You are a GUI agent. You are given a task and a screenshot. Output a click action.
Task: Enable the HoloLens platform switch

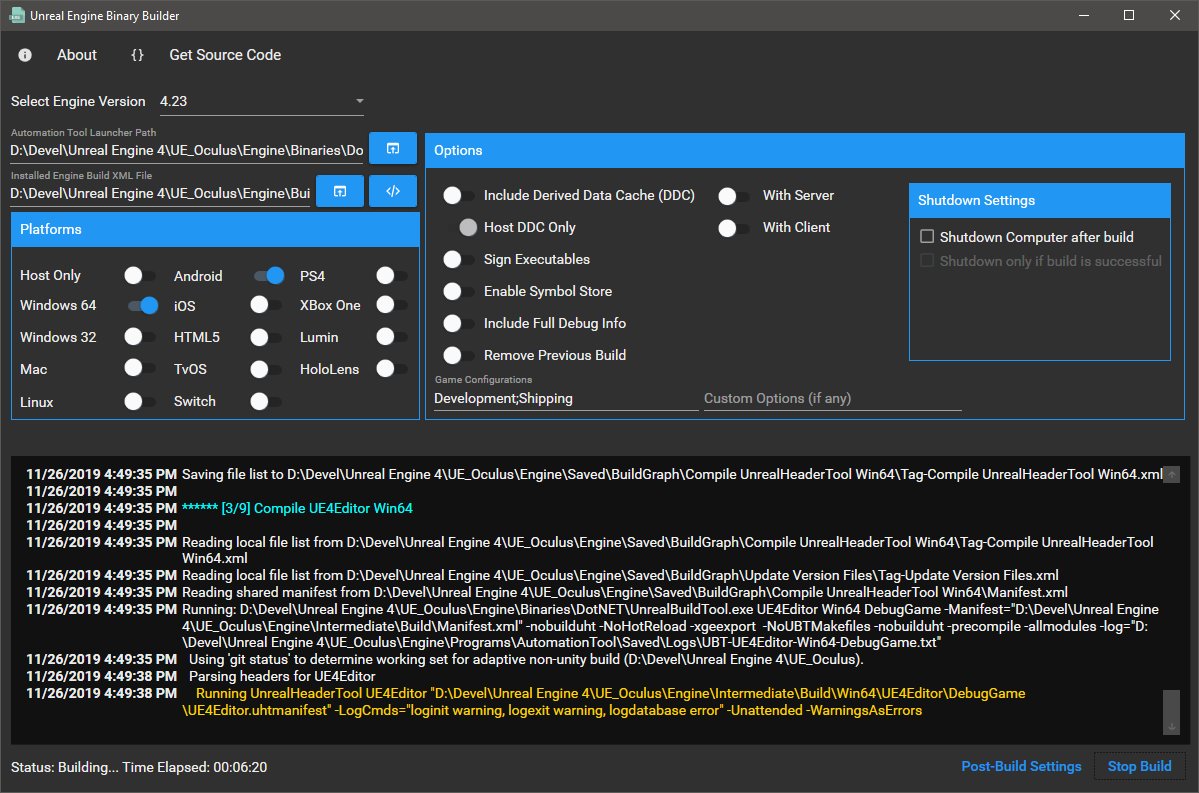pyautogui.click(x=392, y=369)
